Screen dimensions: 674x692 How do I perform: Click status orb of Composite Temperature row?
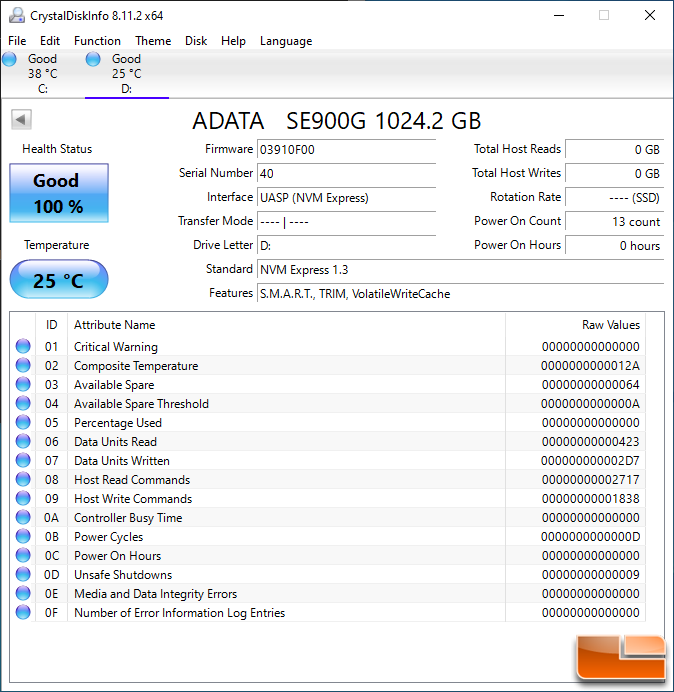(x=23, y=365)
